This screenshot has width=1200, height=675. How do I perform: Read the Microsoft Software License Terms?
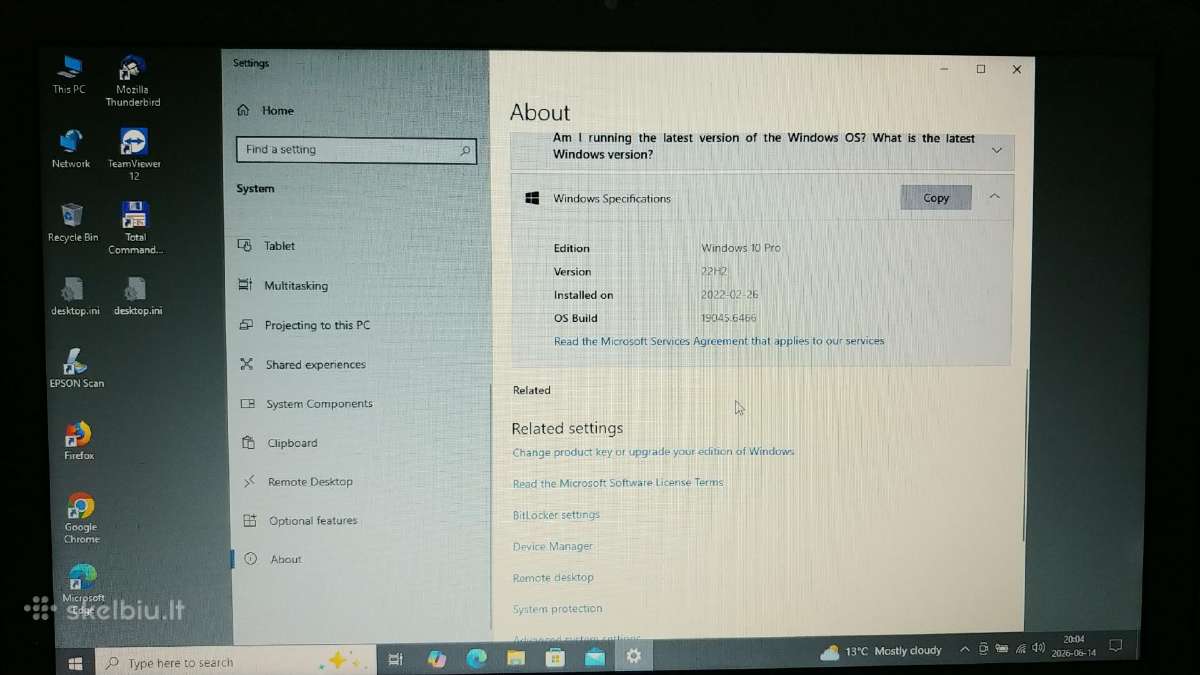(x=618, y=482)
